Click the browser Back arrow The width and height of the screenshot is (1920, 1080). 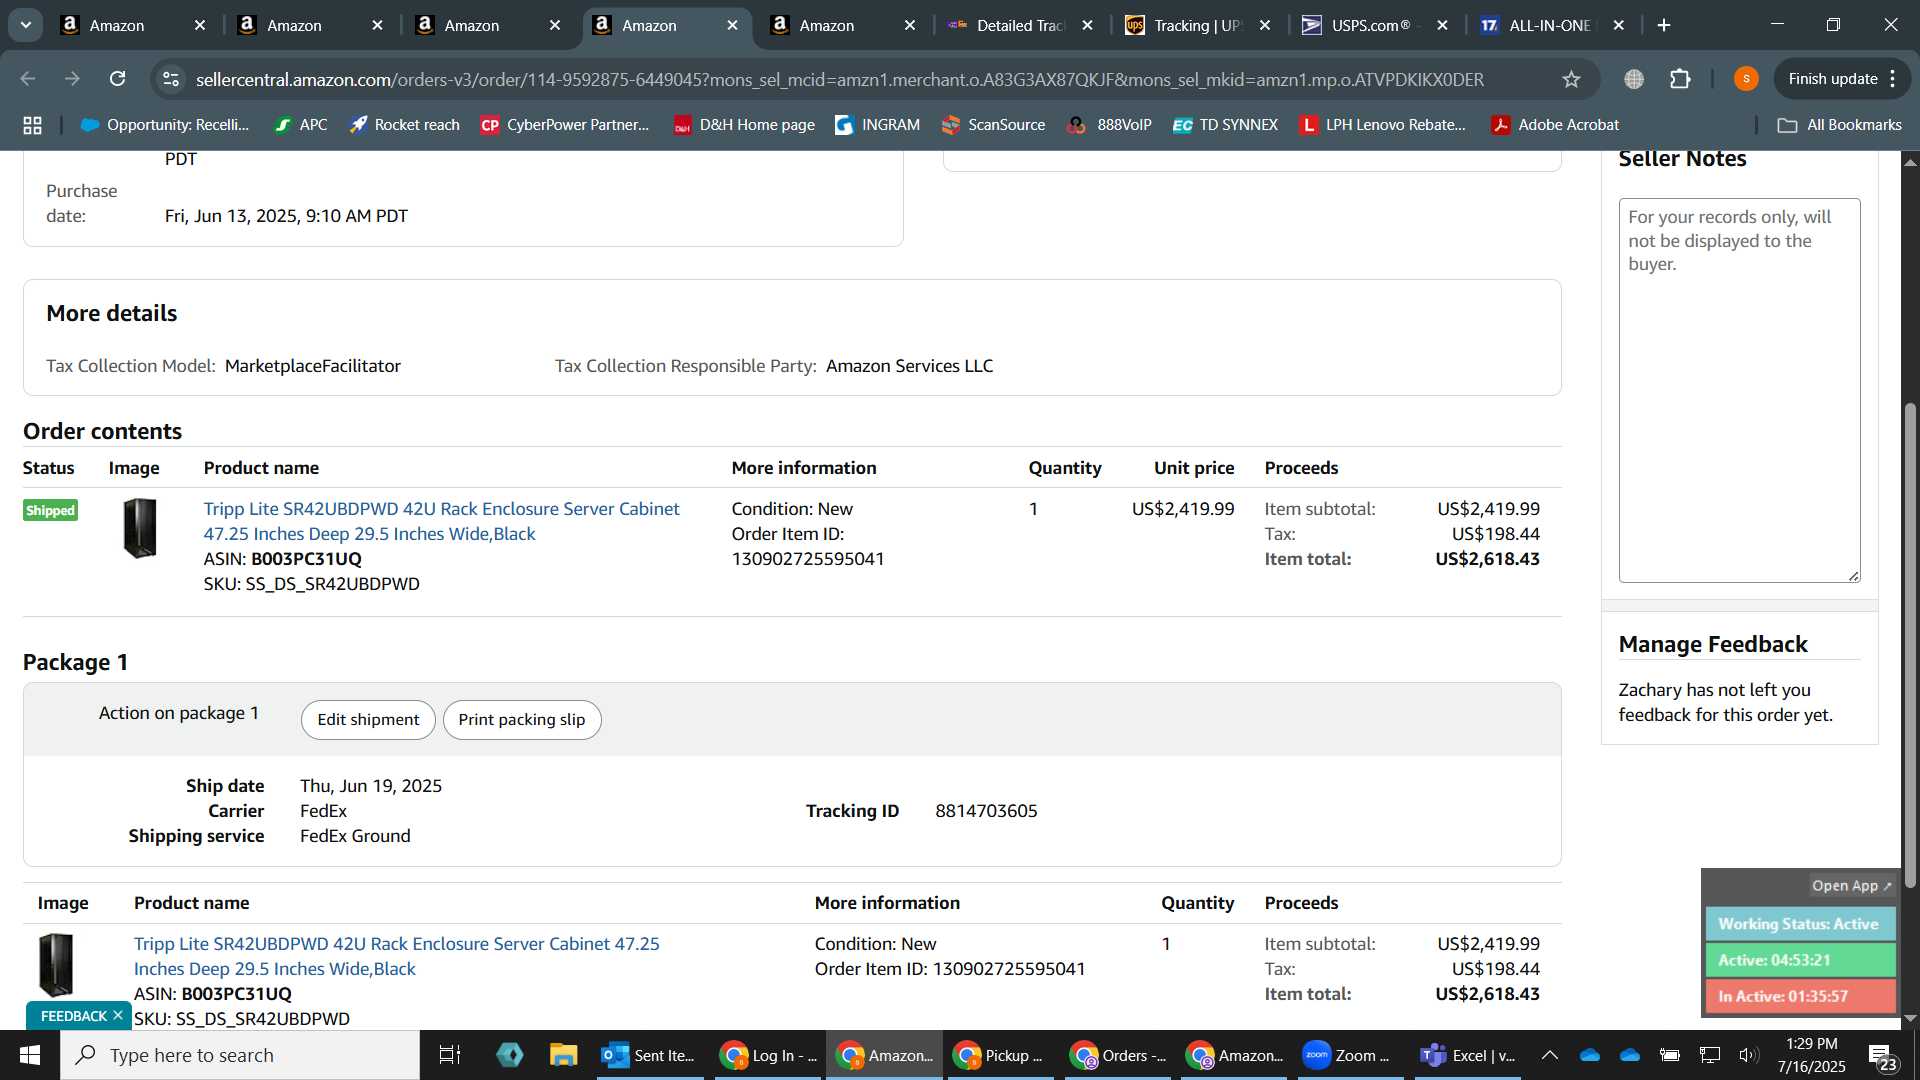(28, 79)
